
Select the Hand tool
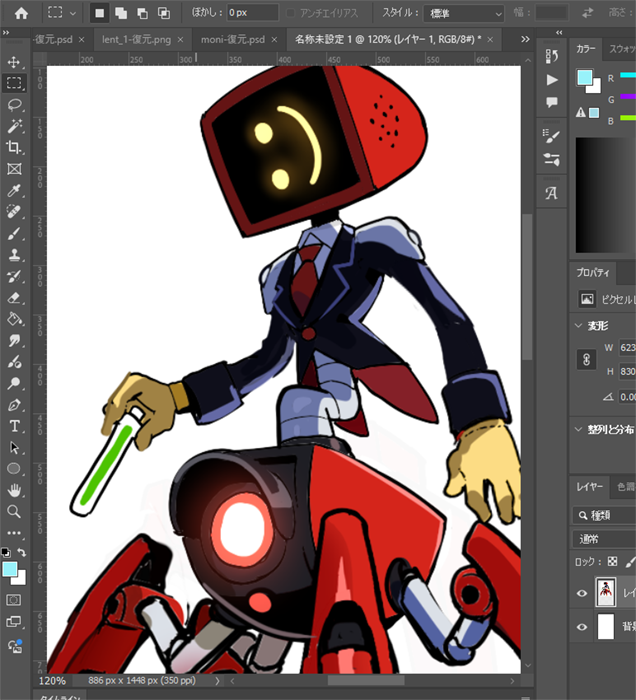[x=14, y=490]
